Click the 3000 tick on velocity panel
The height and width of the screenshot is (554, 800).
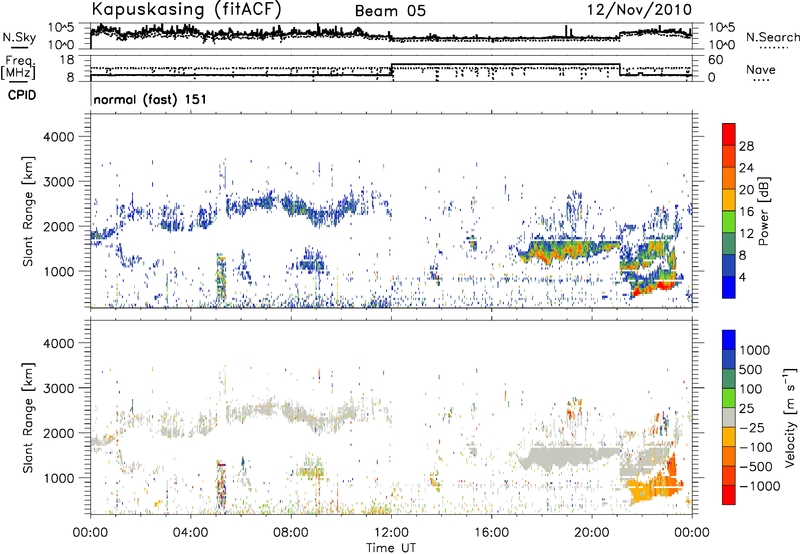58,388
